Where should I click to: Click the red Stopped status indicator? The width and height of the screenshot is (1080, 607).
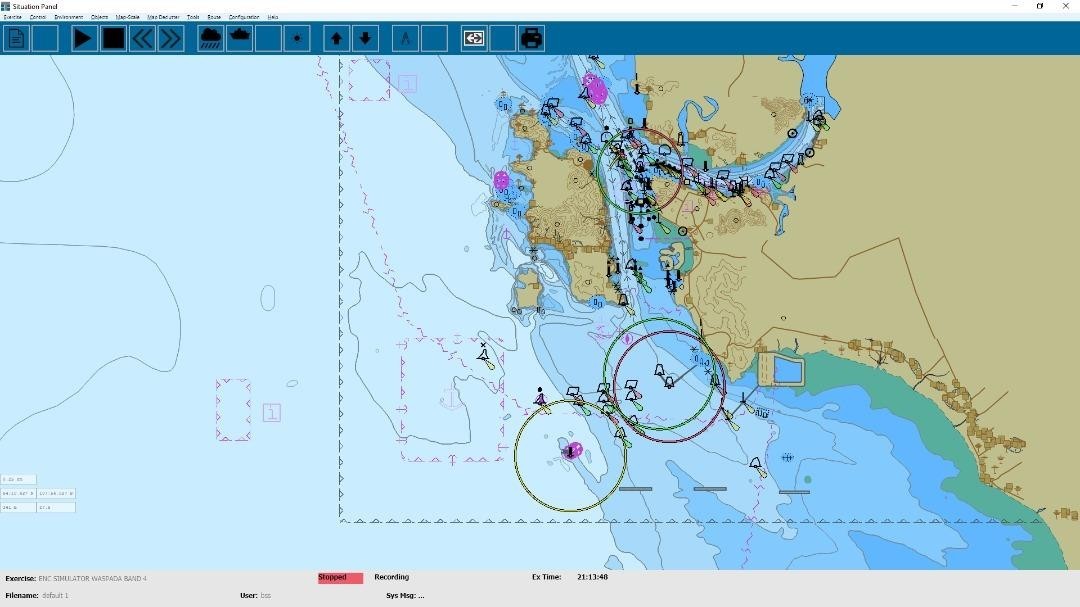(x=340, y=578)
